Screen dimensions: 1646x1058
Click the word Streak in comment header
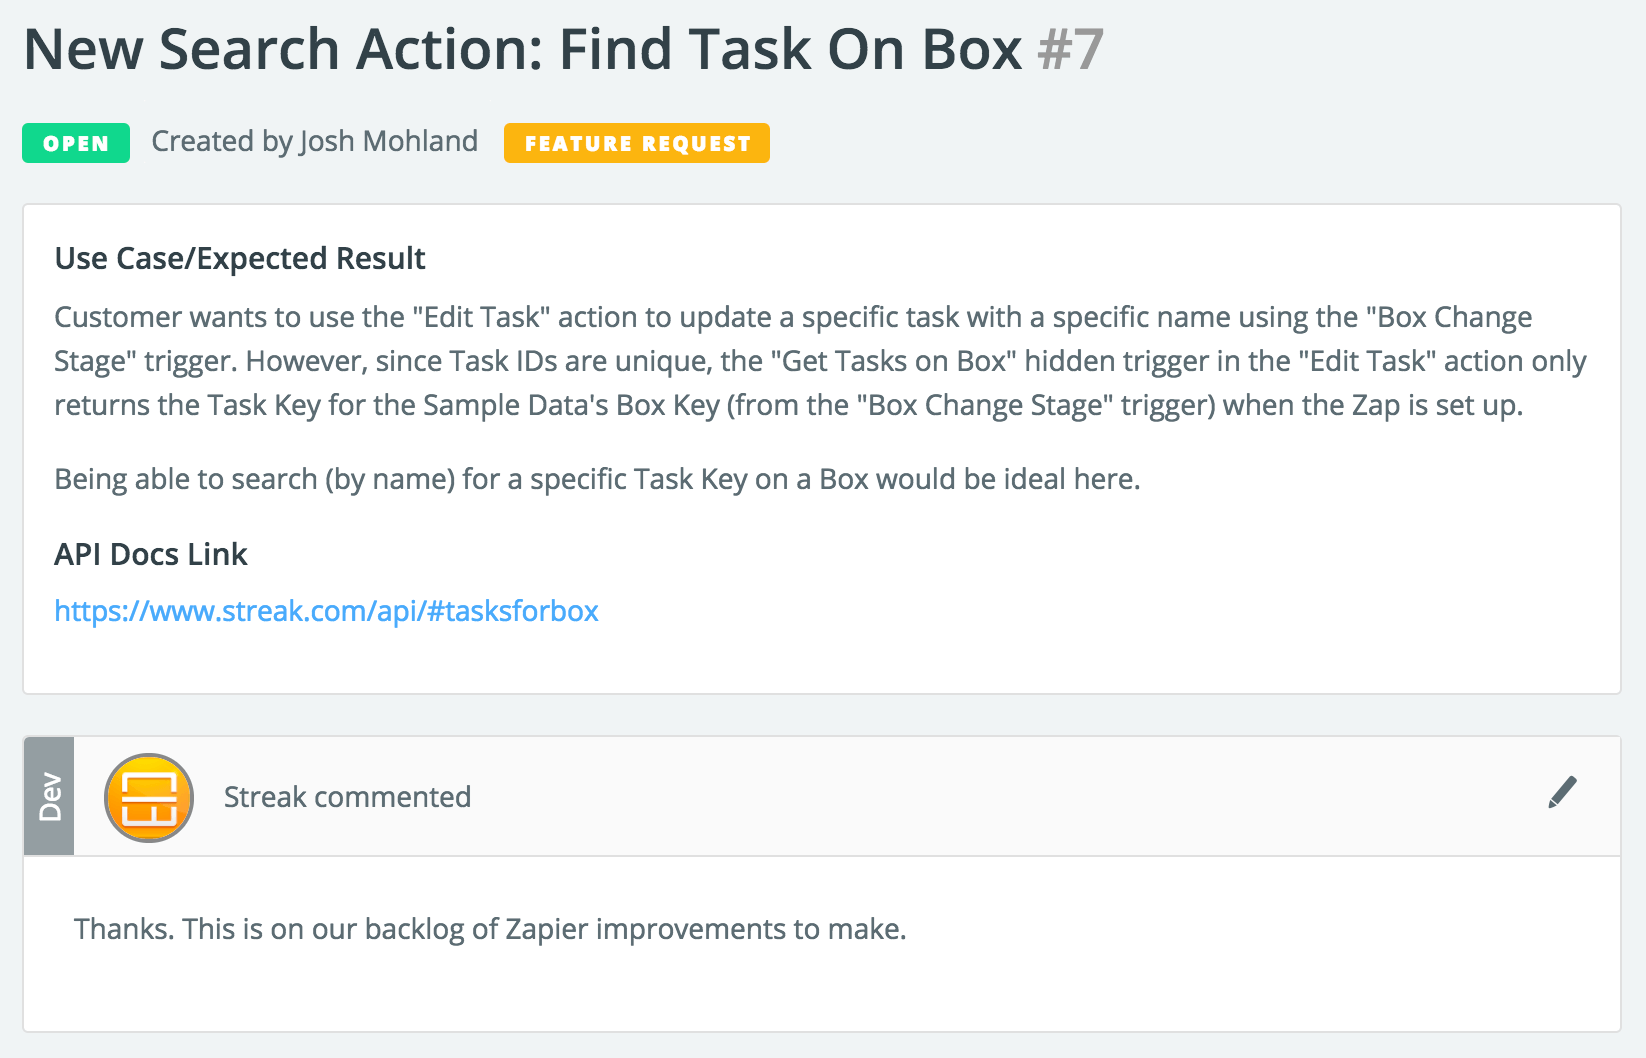(x=265, y=797)
